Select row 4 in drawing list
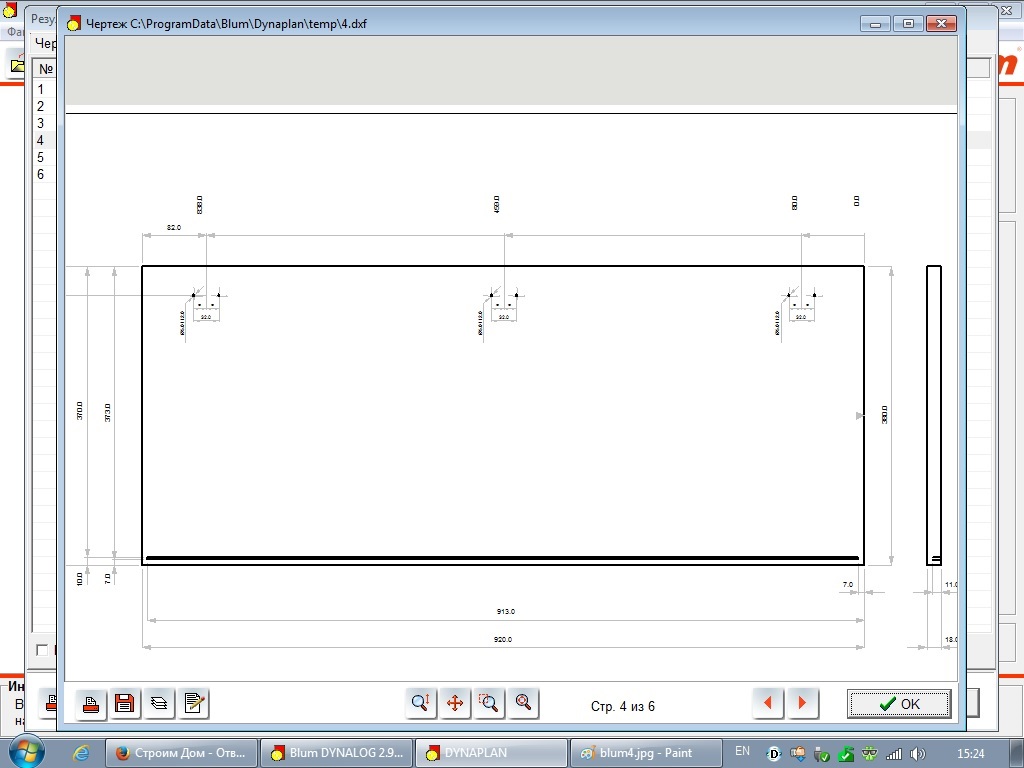The width and height of the screenshot is (1024, 768). click(44, 140)
